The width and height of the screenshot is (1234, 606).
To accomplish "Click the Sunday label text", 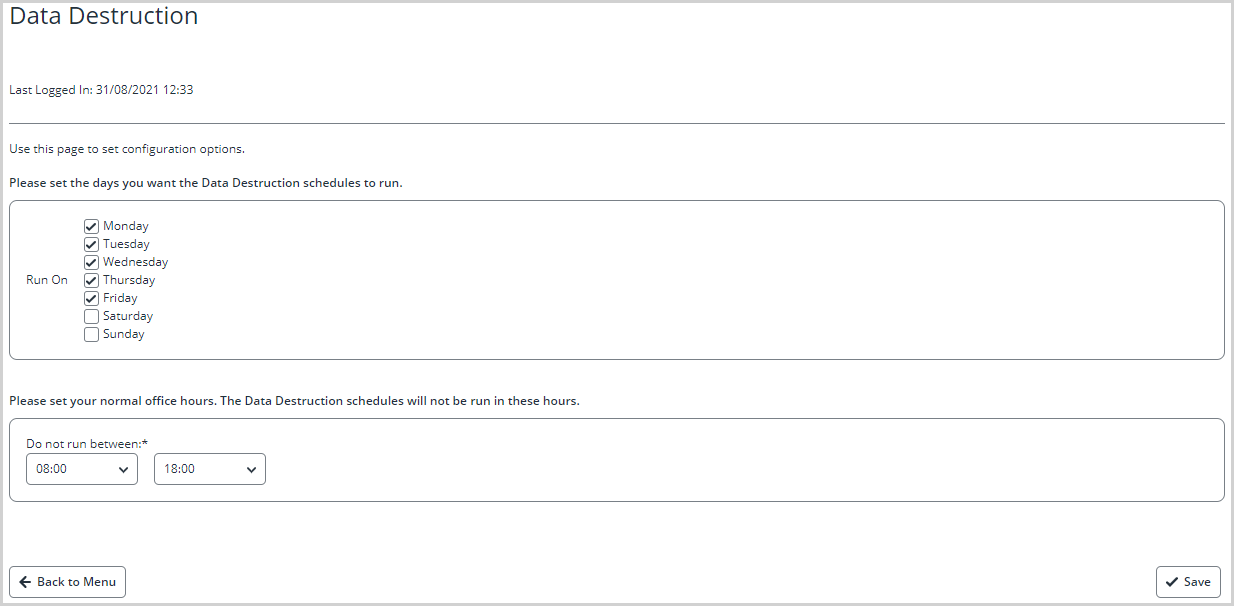I will pyautogui.click(x=124, y=334).
